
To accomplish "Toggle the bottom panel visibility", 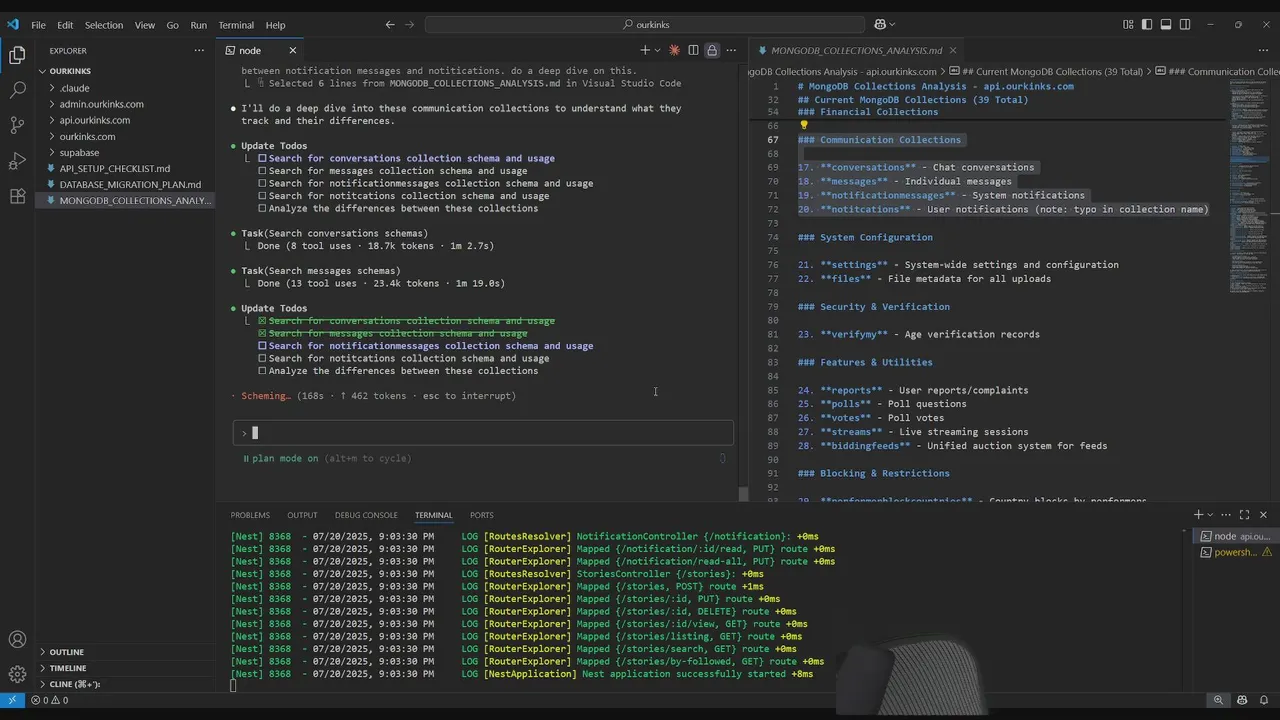I will pyautogui.click(x=1166, y=25).
